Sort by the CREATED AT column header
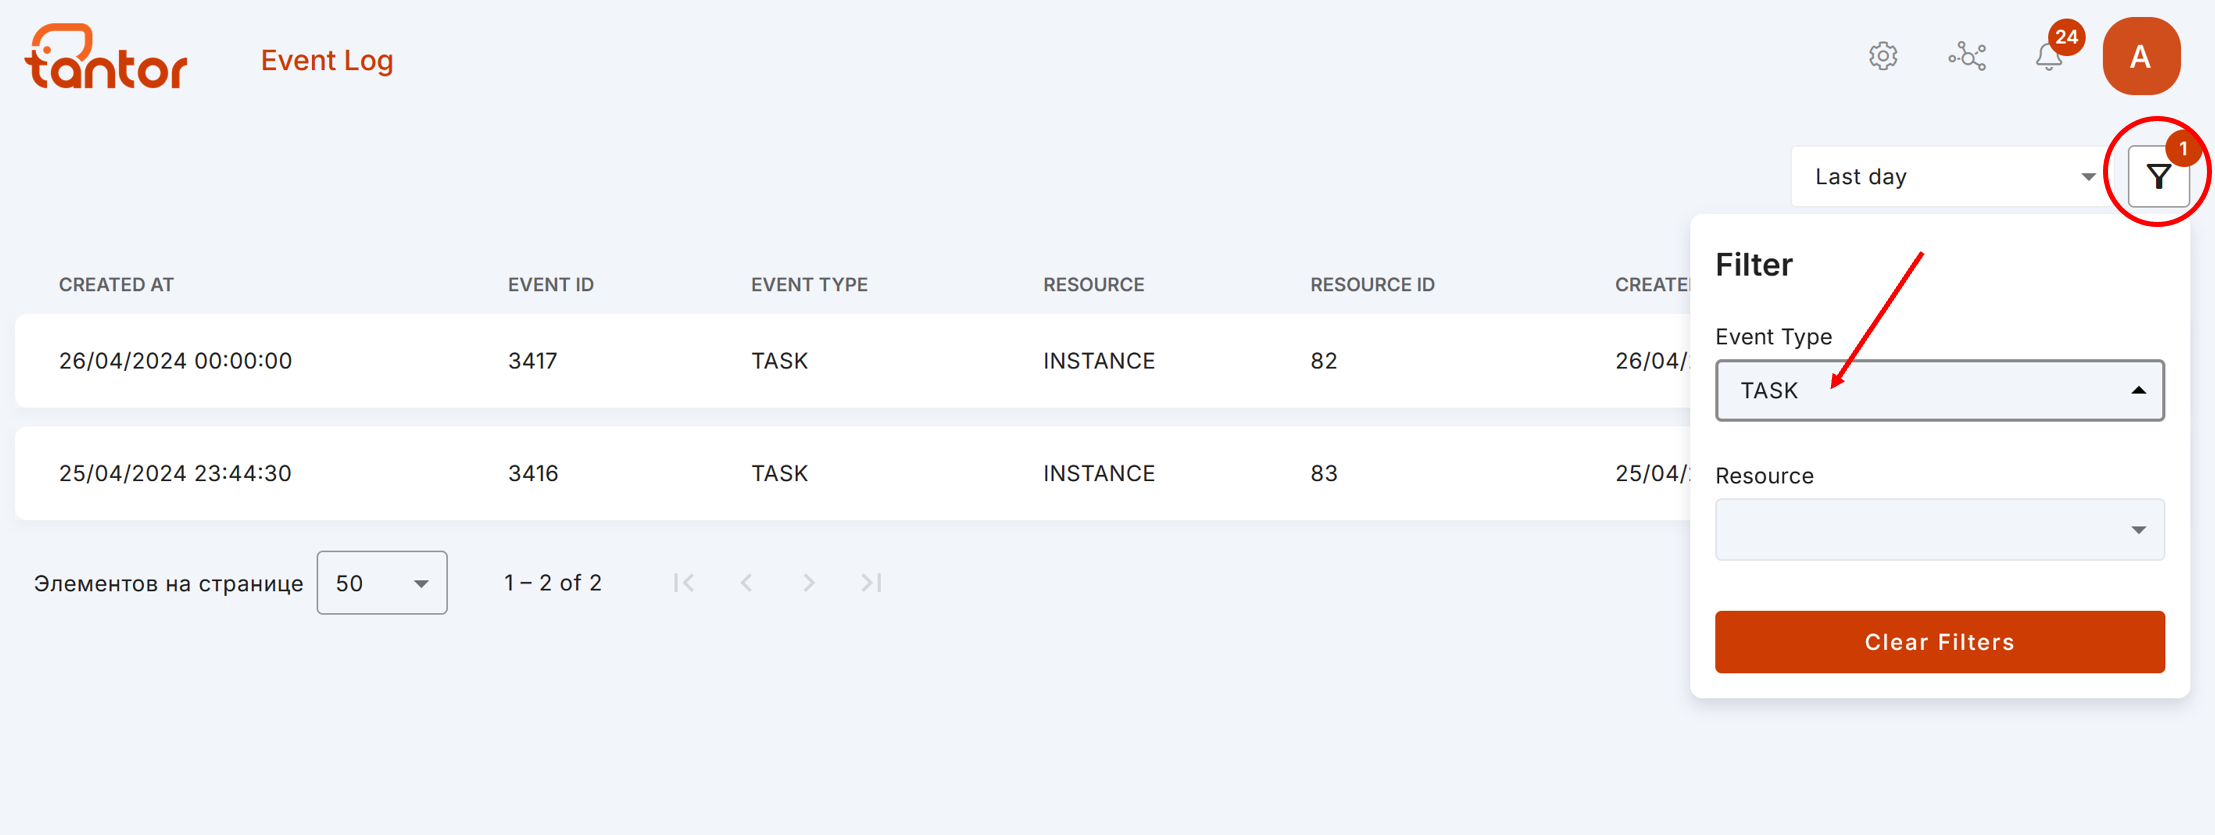2215x835 pixels. click(116, 285)
